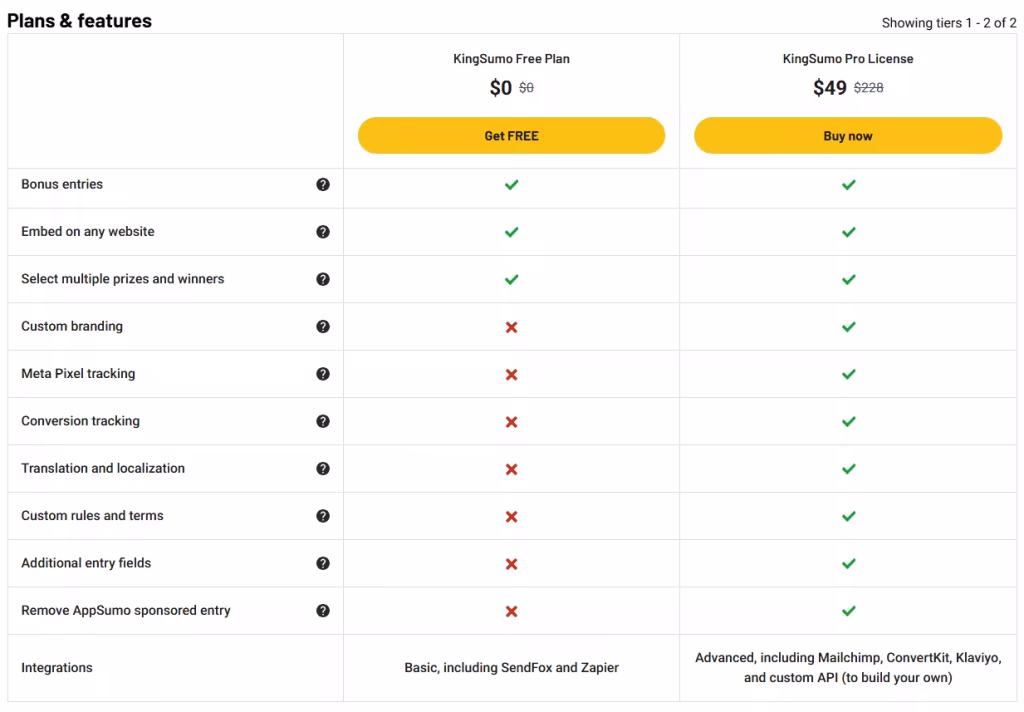Open the tooltip icon for Meta Pixel tracking
Image resolution: width=1024 pixels, height=712 pixels.
point(323,373)
